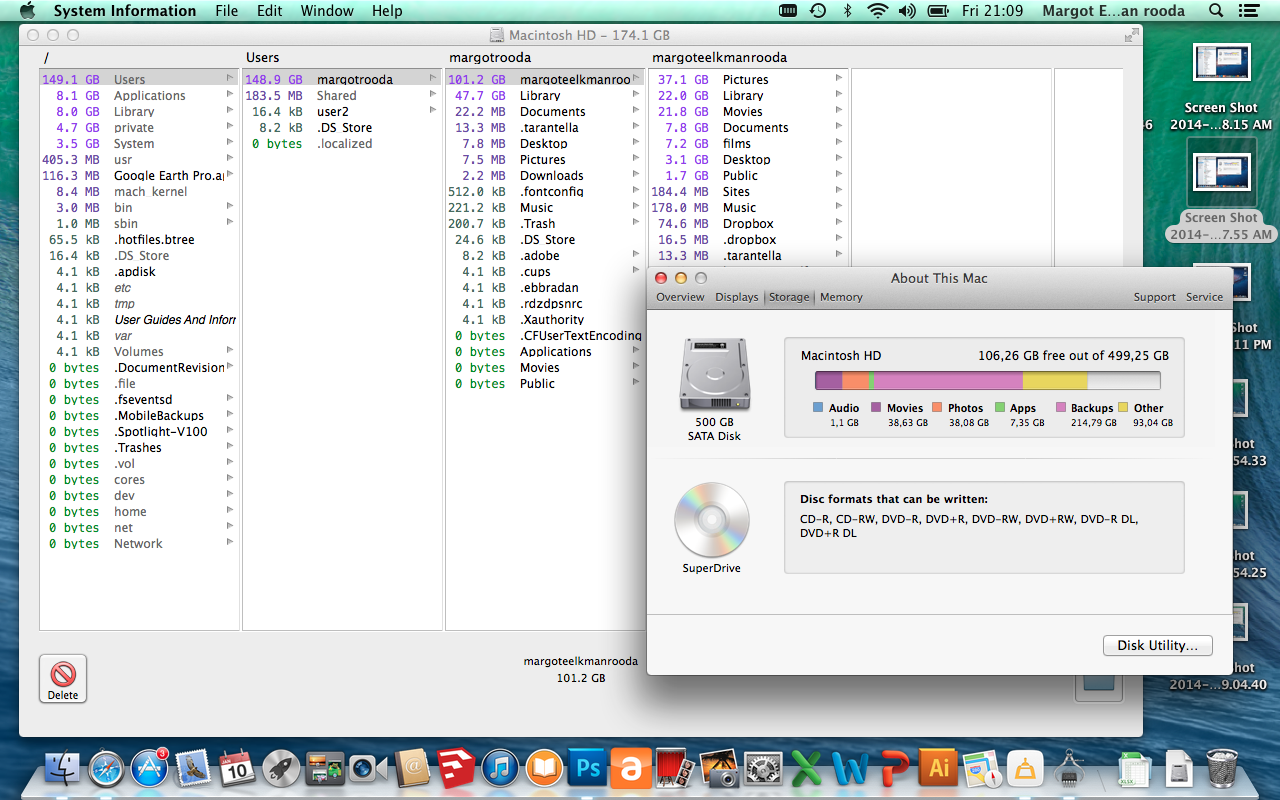Click the Movies purple legend swatch

coord(876,408)
